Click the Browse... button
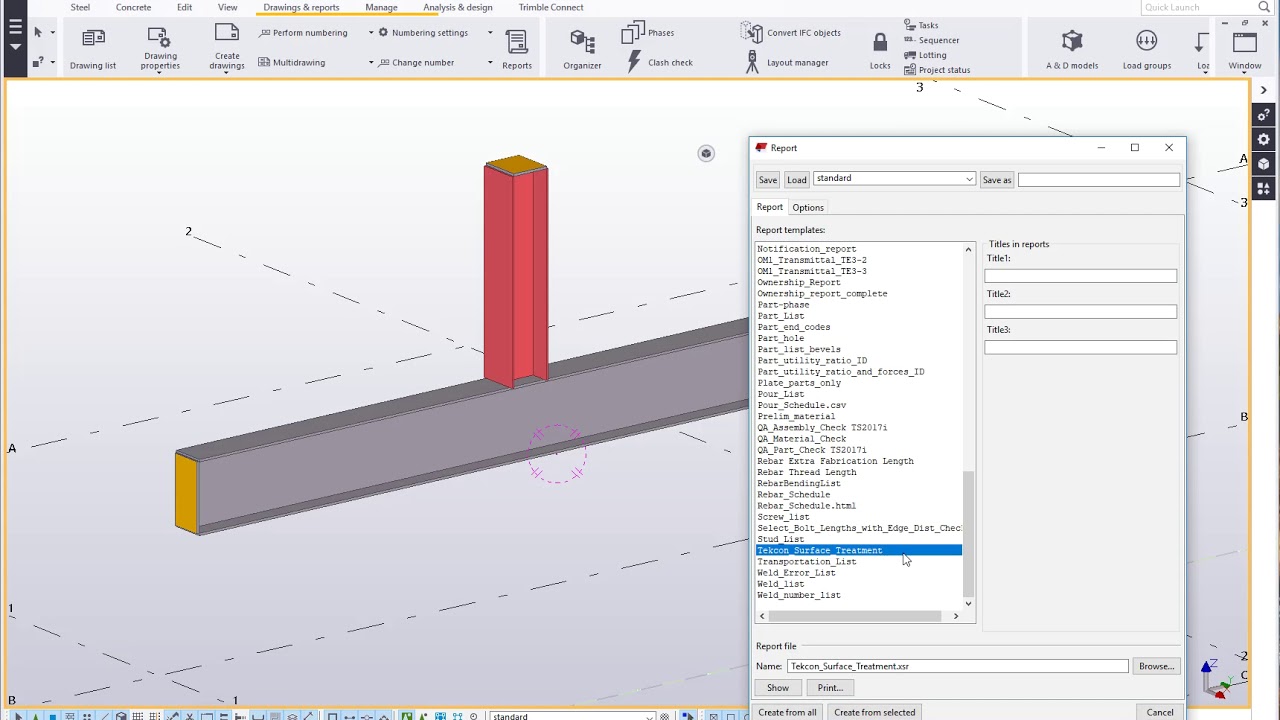Viewport: 1280px width, 720px height. click(x=1156, y=666)
